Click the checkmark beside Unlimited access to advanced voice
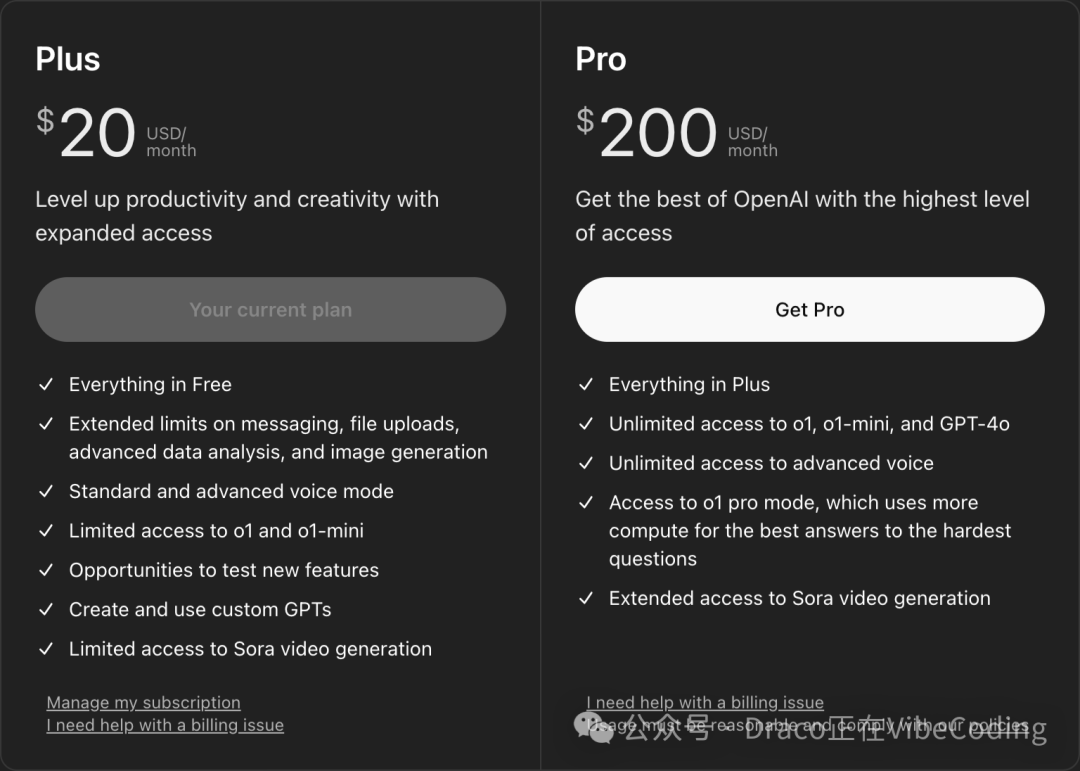Image resolution: width=1080 pixels, height=771 pixels. coord(586,463)
